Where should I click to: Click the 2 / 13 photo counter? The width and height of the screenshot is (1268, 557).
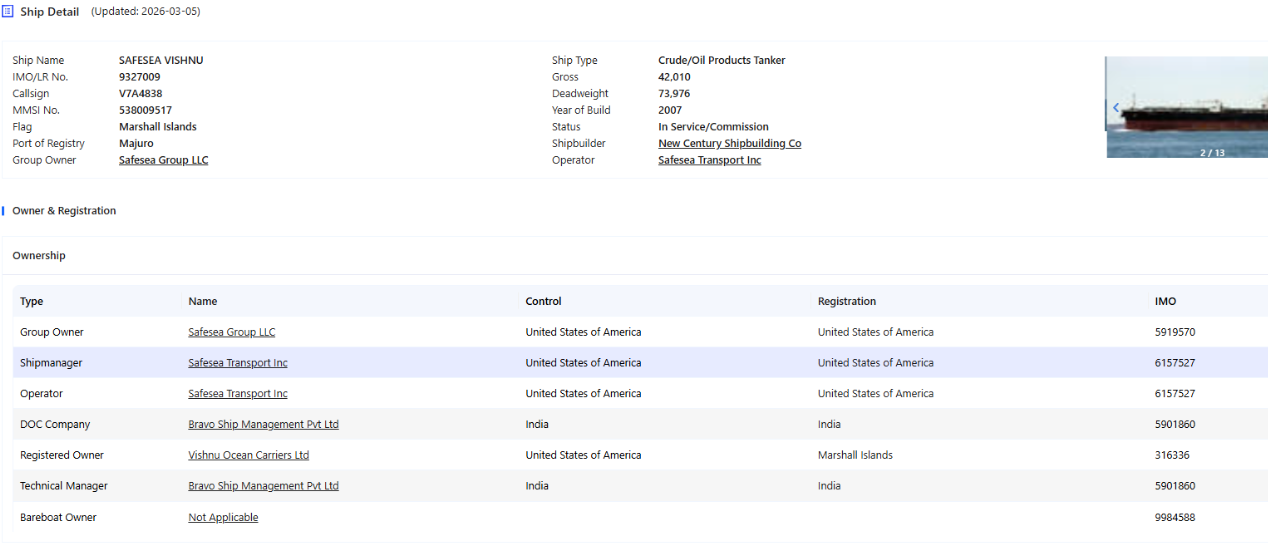pos(1212,153)
